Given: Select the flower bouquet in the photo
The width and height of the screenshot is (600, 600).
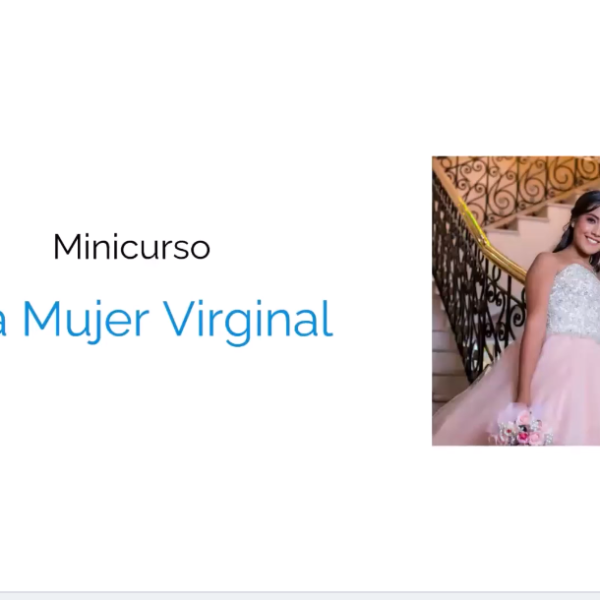Looking at the screenshot, I should 525,426.
